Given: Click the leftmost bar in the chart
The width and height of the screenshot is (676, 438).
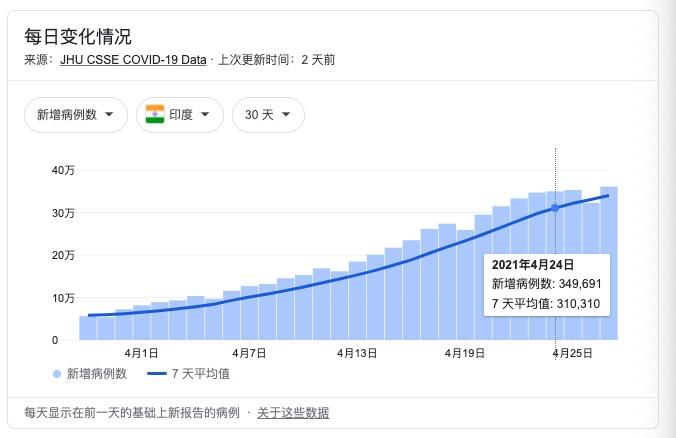Looking at the screenshot, I should [x=87, y=328].
